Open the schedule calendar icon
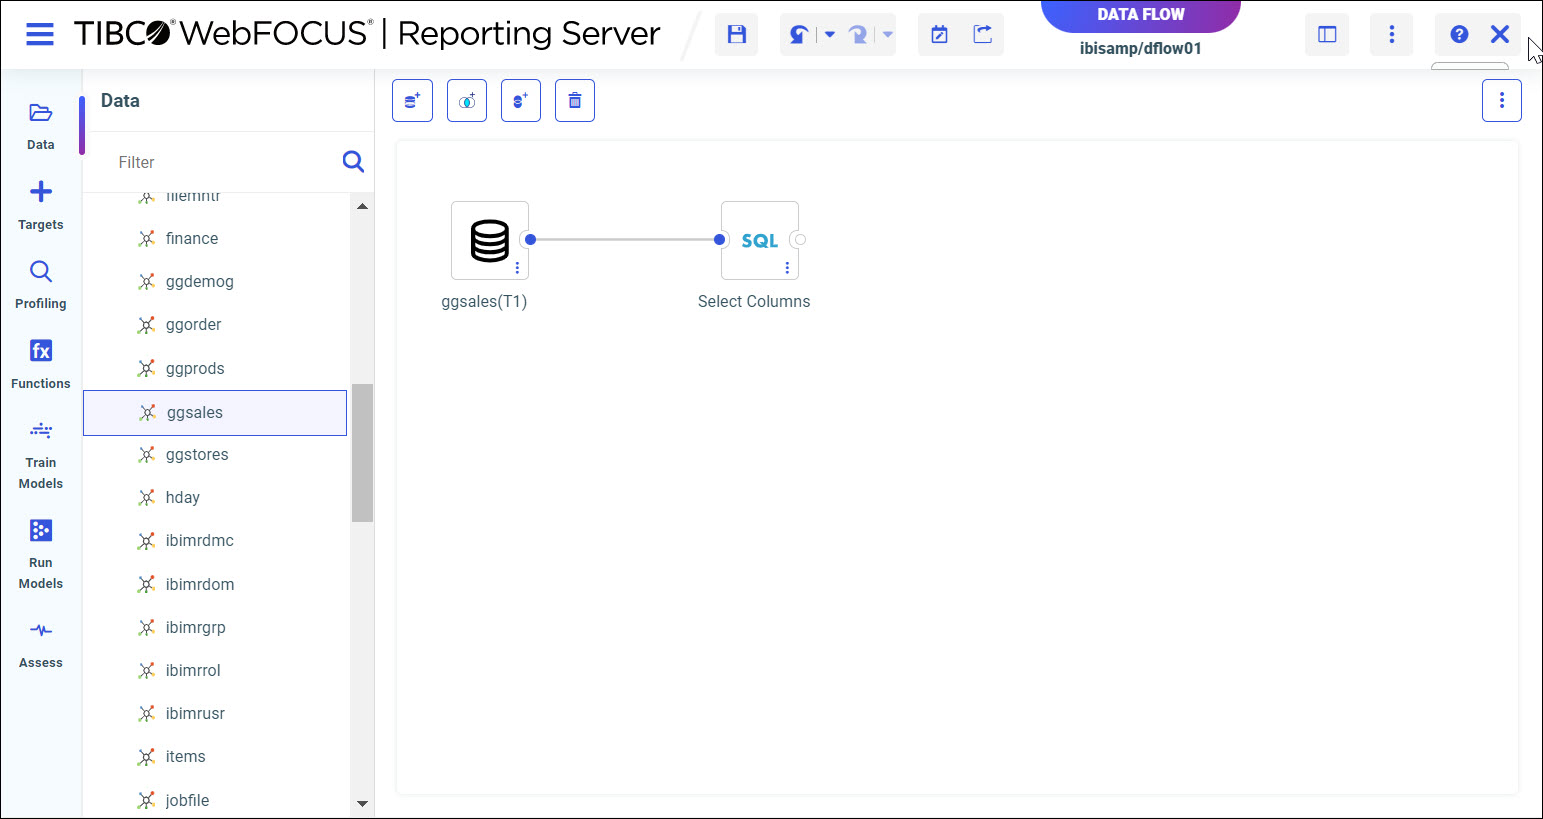This screenshot has height=819, width=1543. click(x=940, y=35)
